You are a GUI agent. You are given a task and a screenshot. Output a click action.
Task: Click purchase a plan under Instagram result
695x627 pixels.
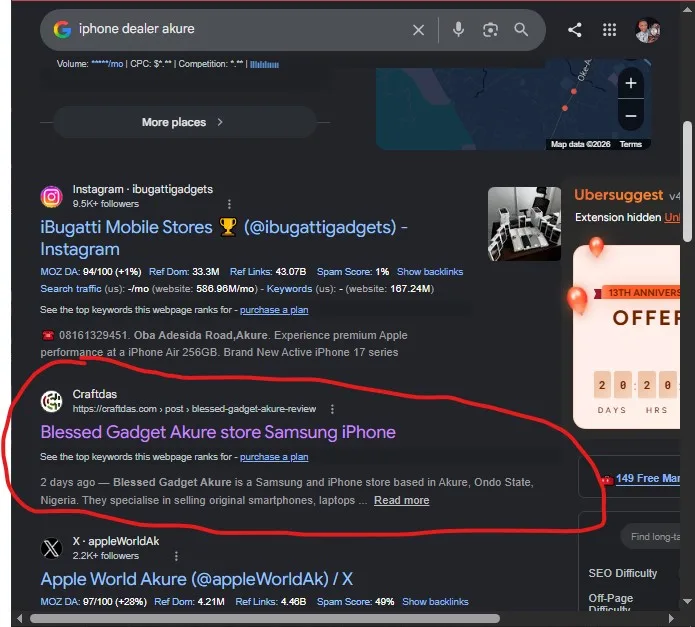(x=274, y=310)
